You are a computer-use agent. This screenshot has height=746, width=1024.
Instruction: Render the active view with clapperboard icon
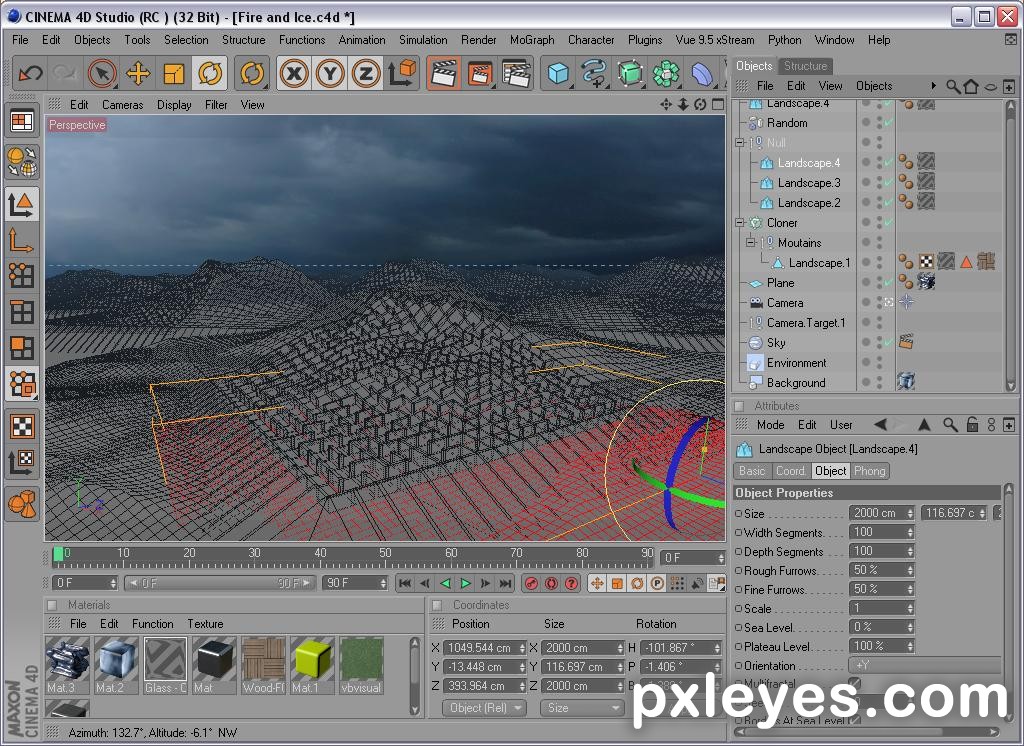444,73
